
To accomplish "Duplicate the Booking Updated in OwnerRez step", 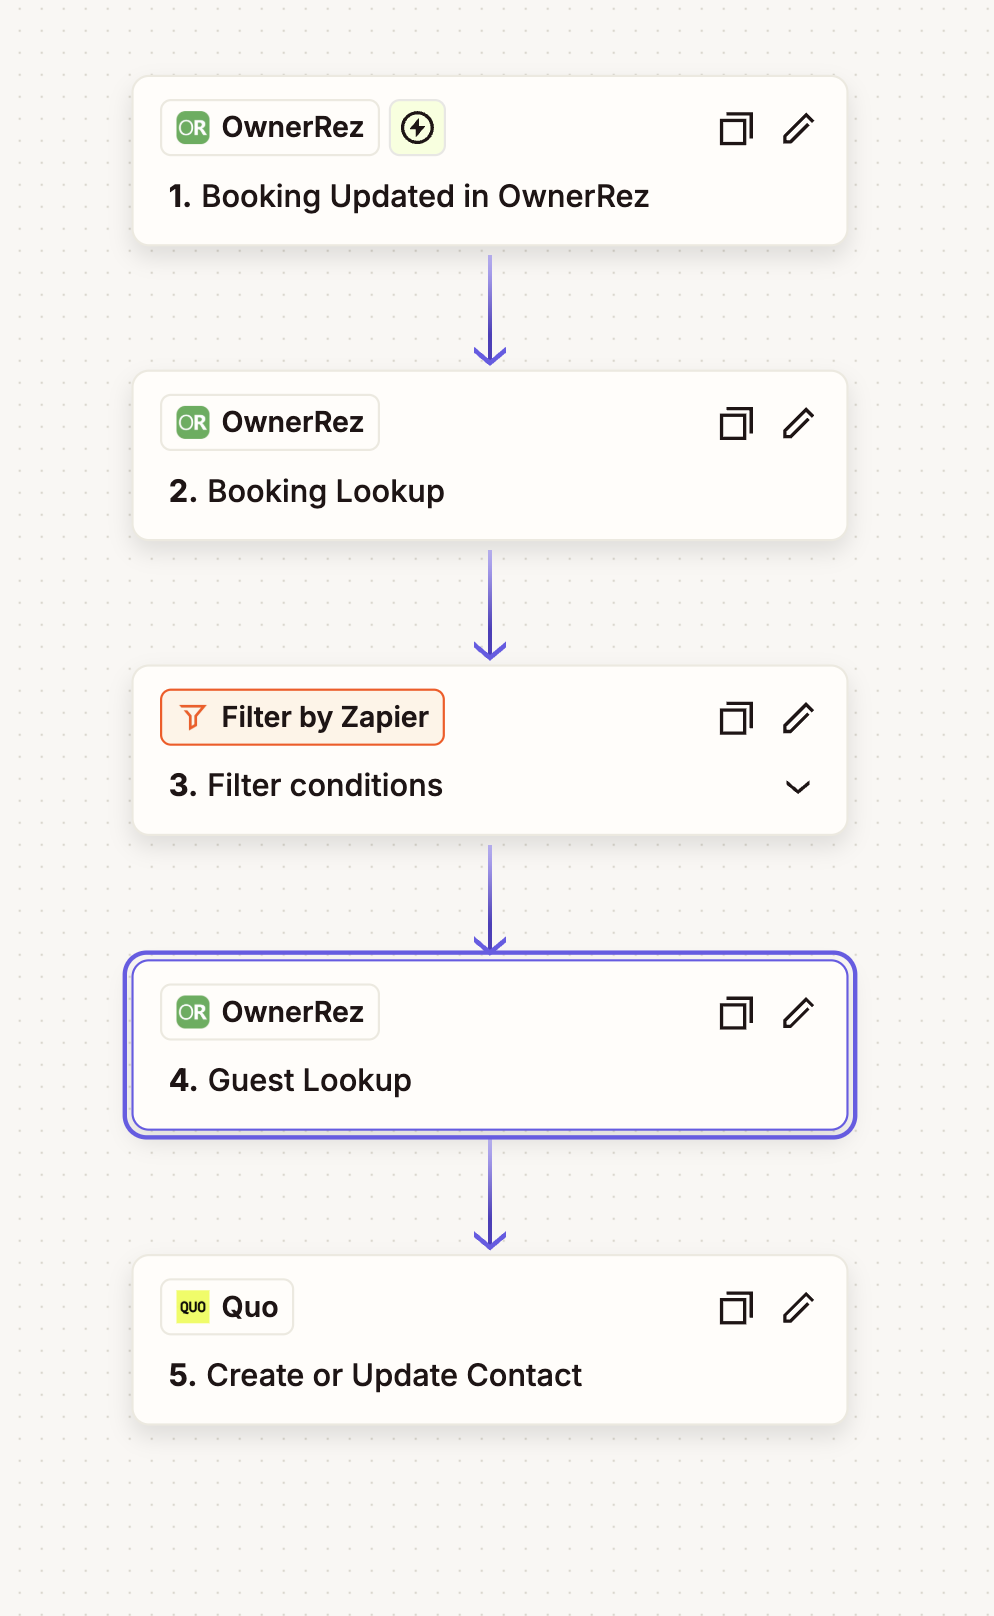I will 736,129.
